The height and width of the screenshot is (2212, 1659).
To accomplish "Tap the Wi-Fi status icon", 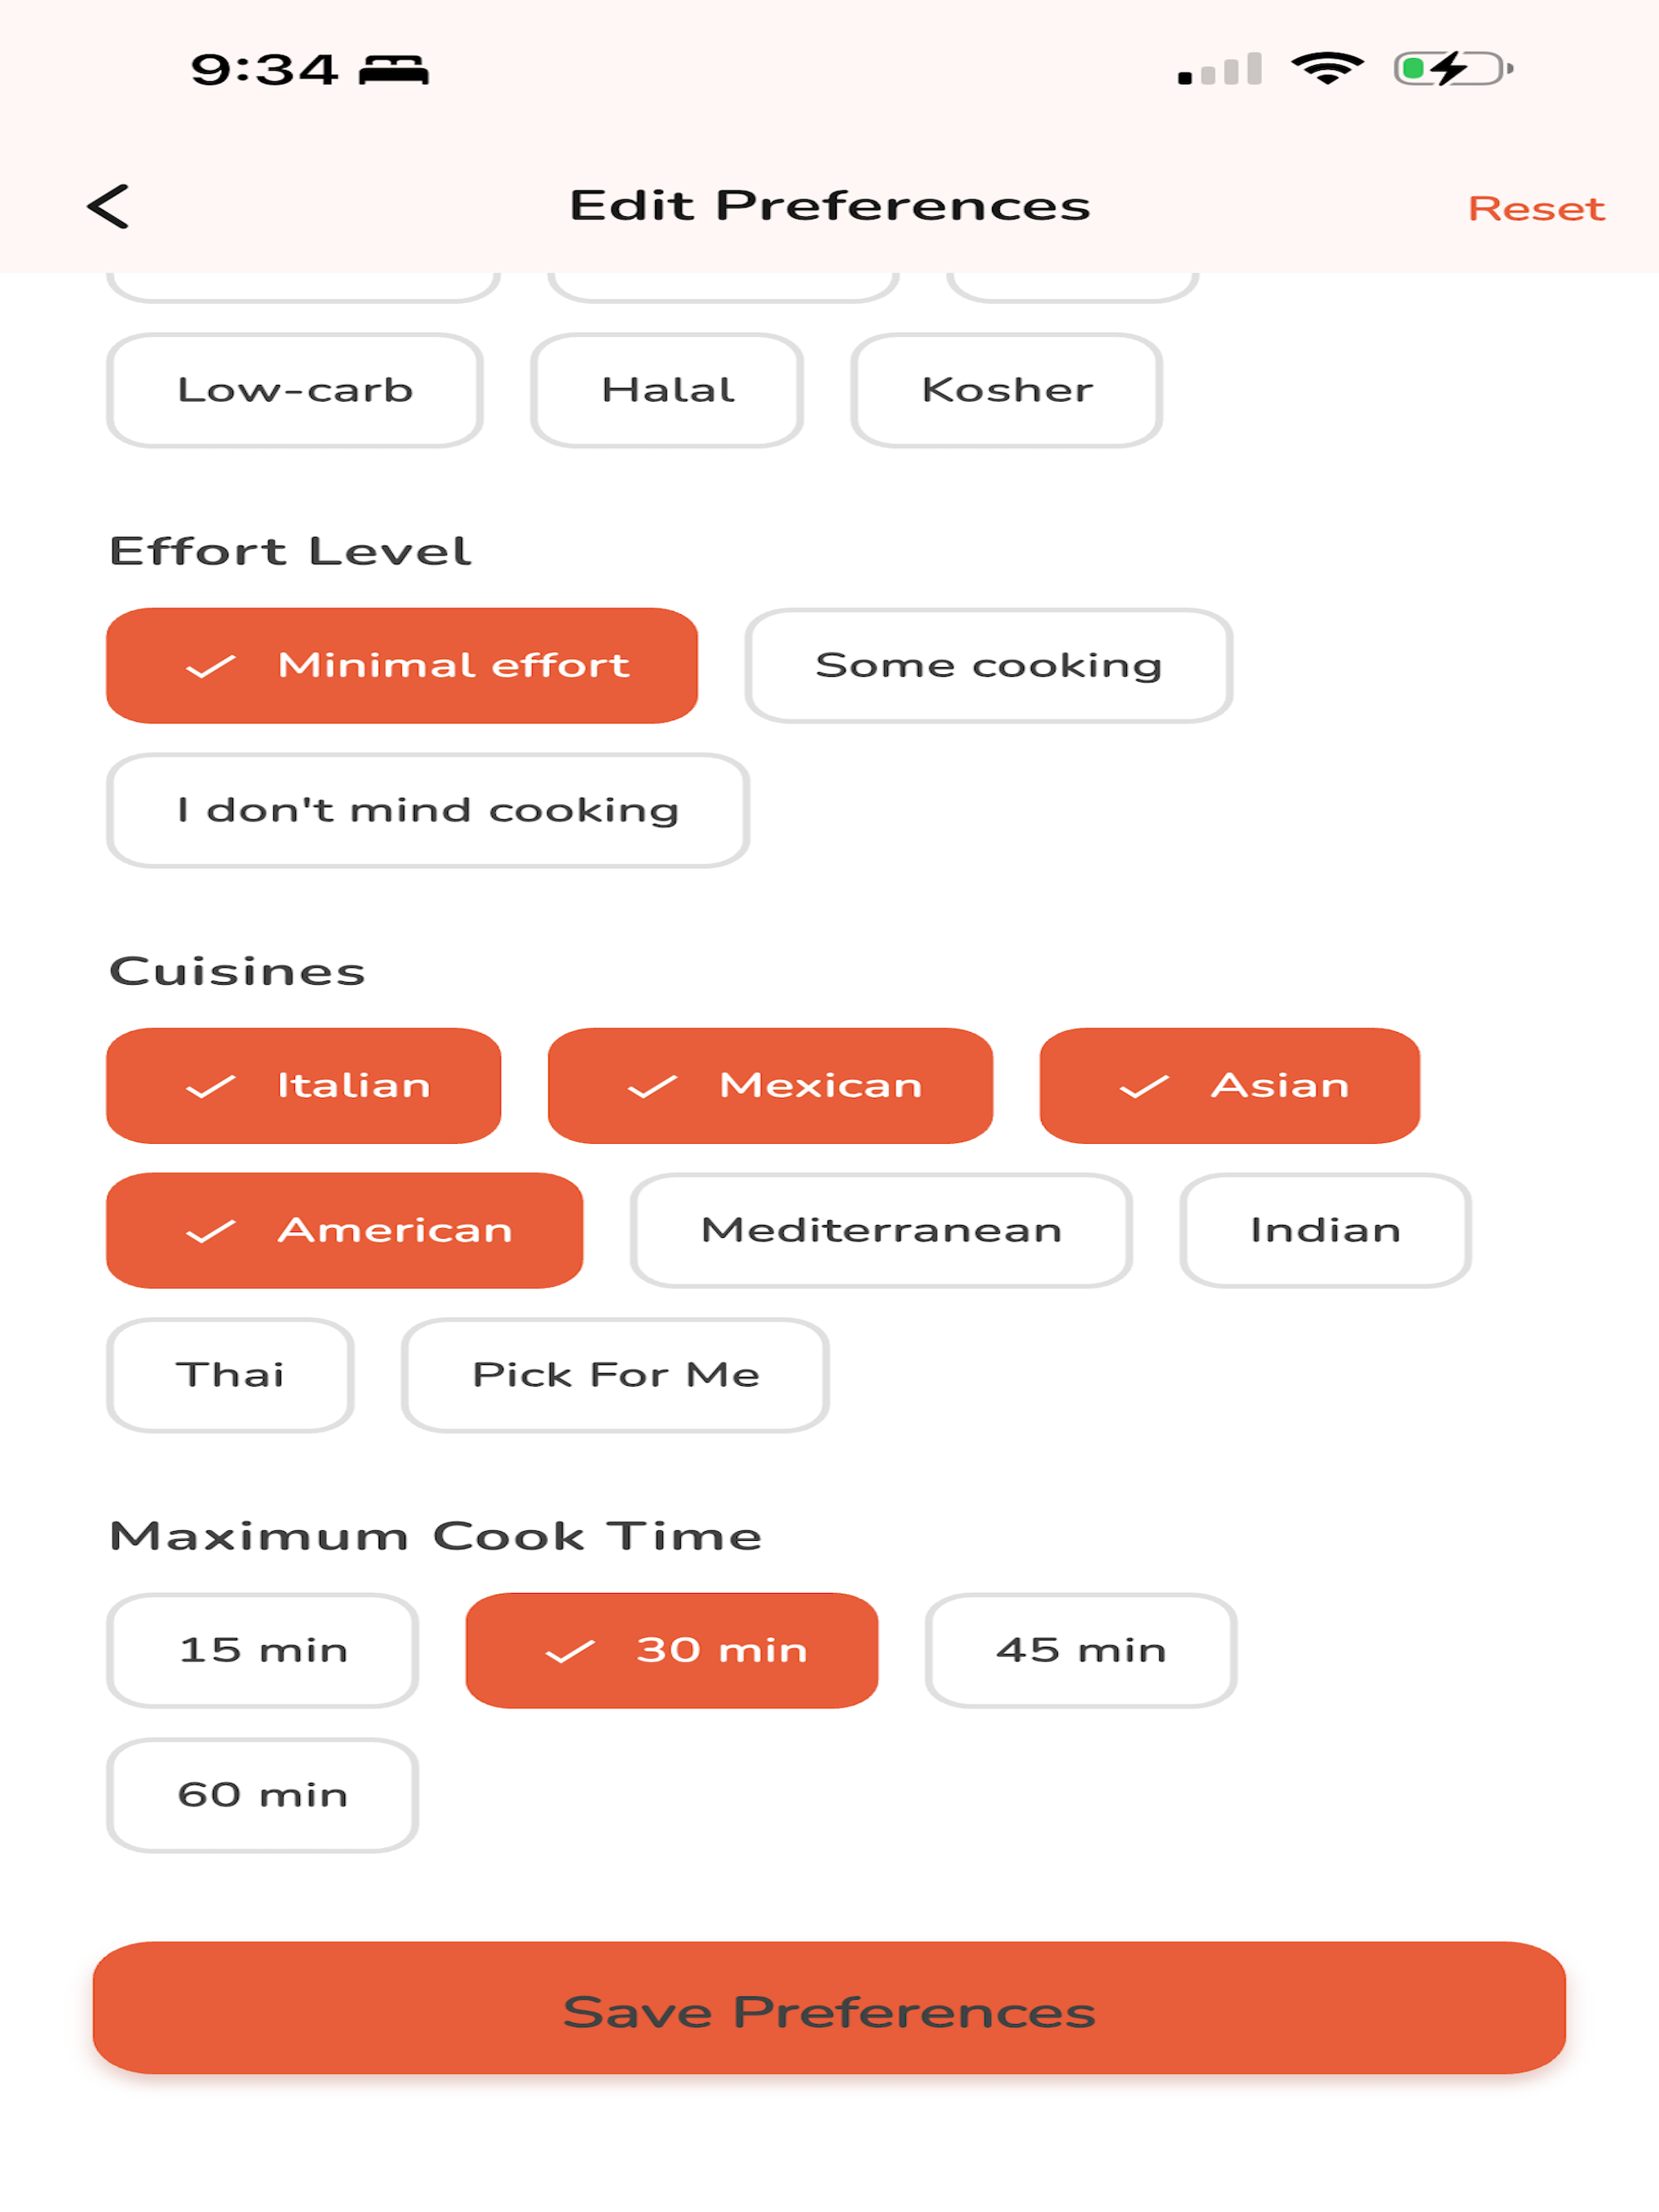I will (x=1327, y=69).
